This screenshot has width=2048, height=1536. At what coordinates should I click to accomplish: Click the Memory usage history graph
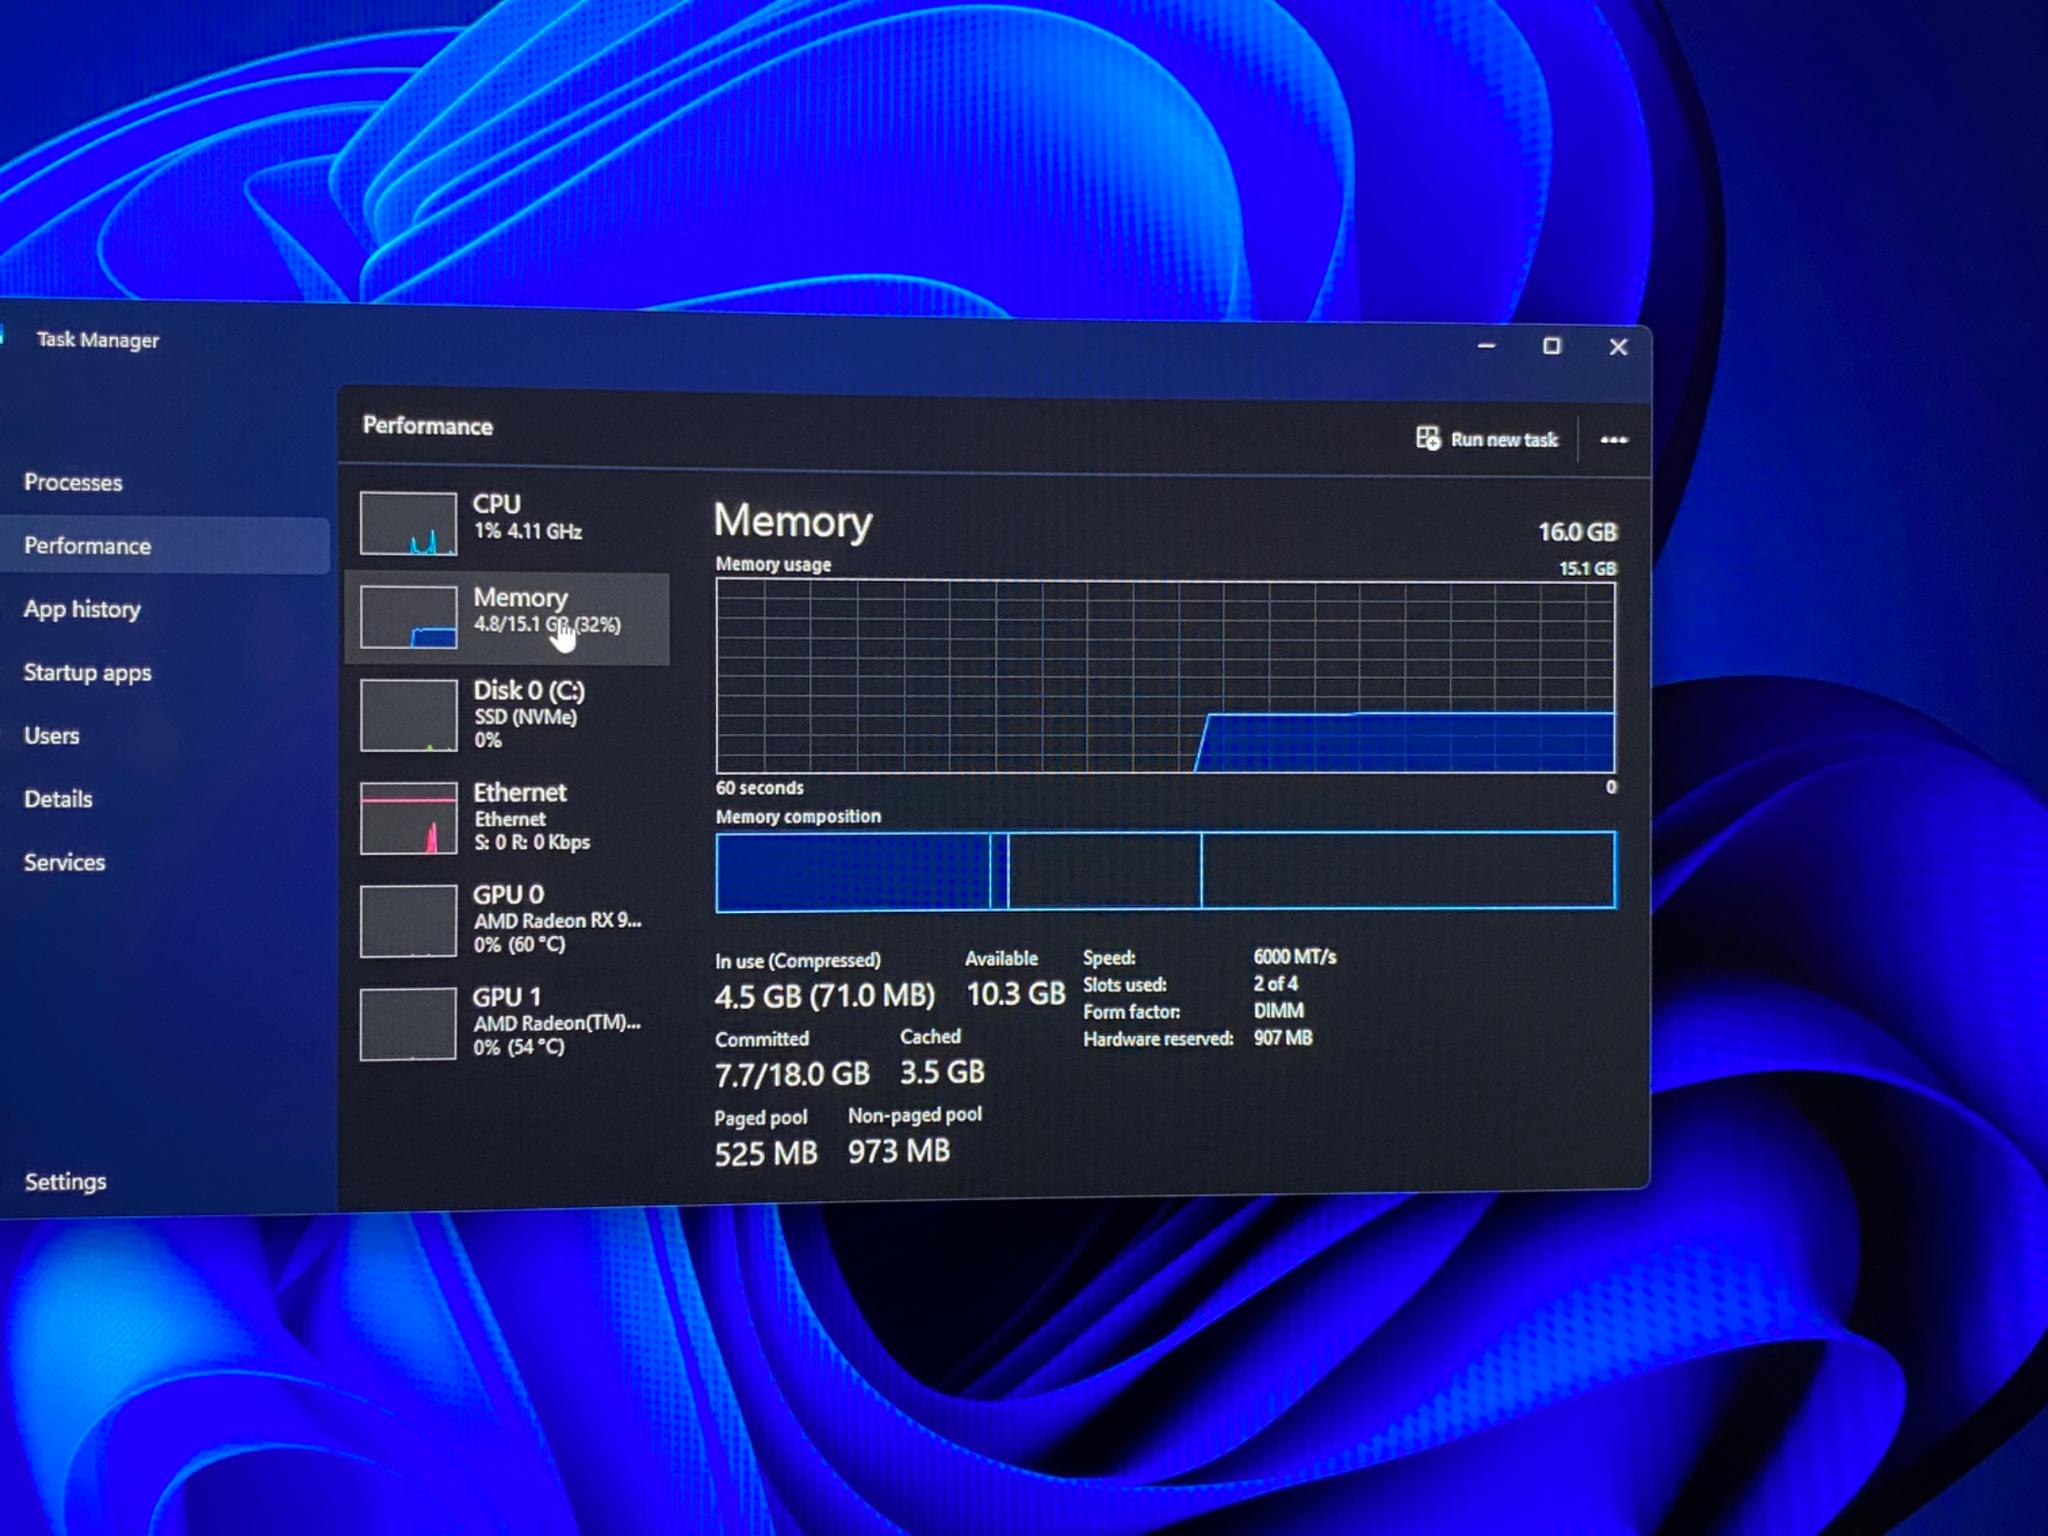(x=1165, y=677)
